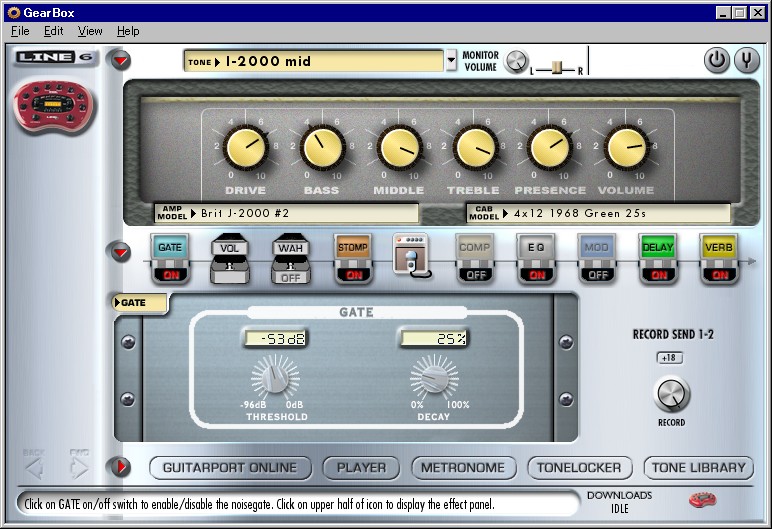Open the WAH pedal effect icon
This screenshot has height=529, width=772.
pyautogui.click(x=290, y=247)
